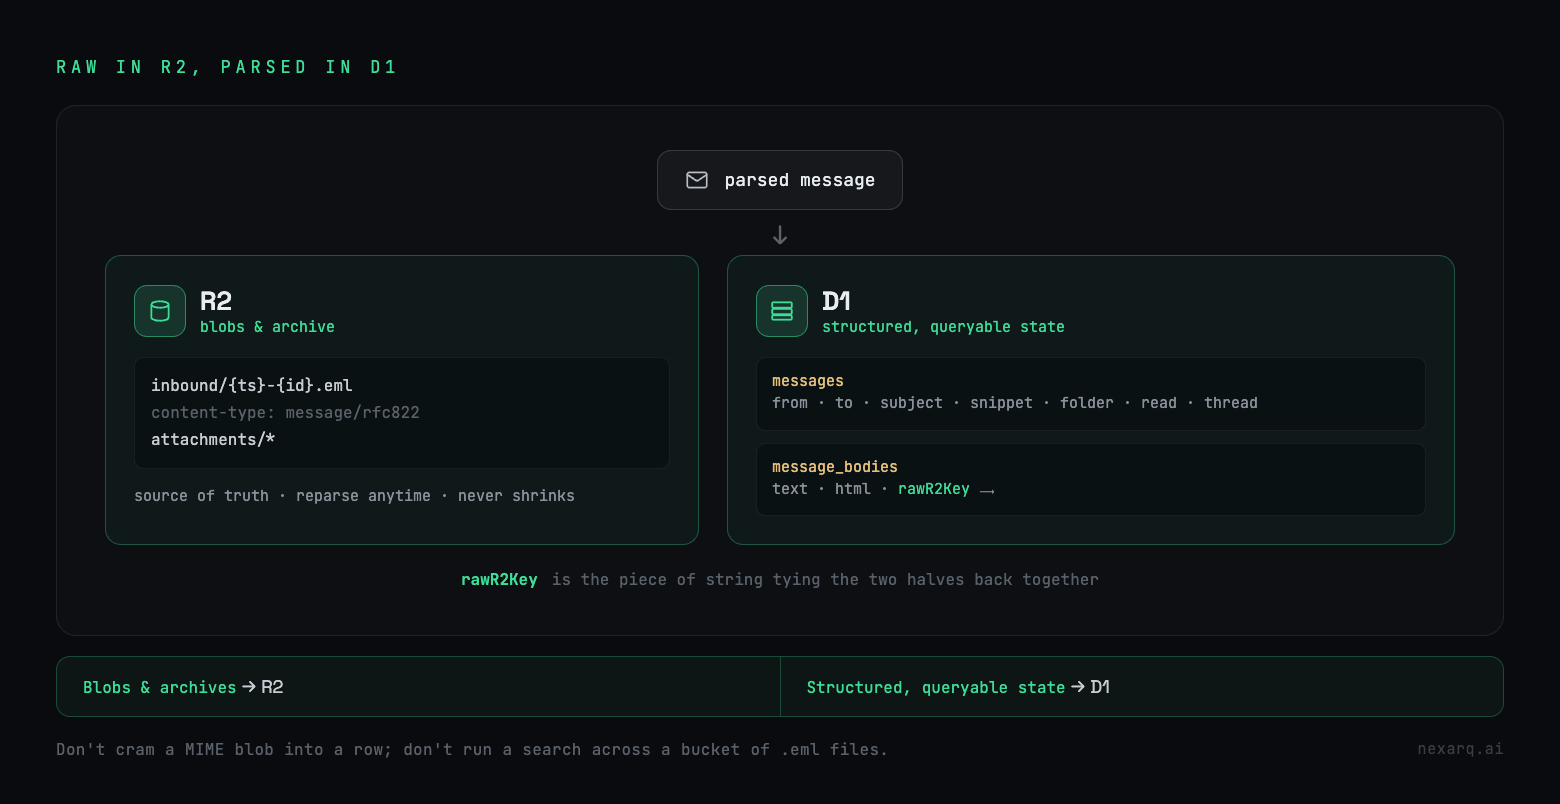The image size is (1560, 804).
Task: Click the D1 database stack icon
Action: [x=782, y=311]
